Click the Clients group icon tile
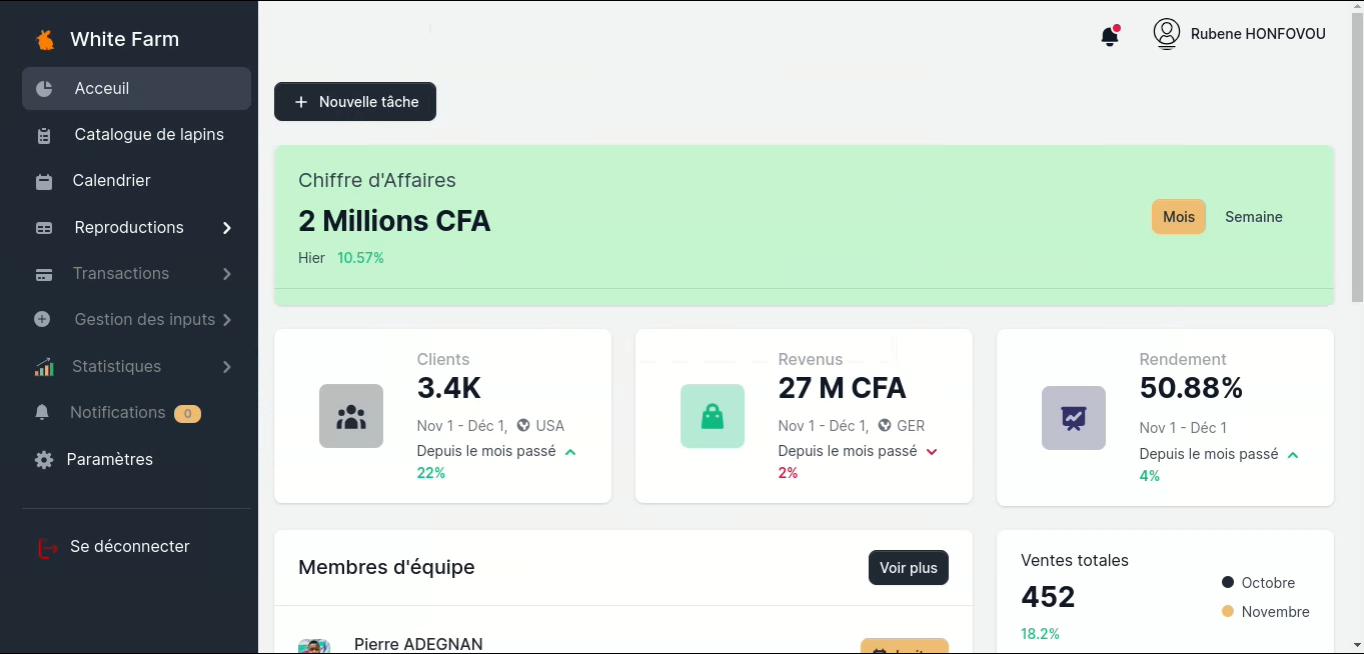1364x654 pixels. tap(351, 416)
